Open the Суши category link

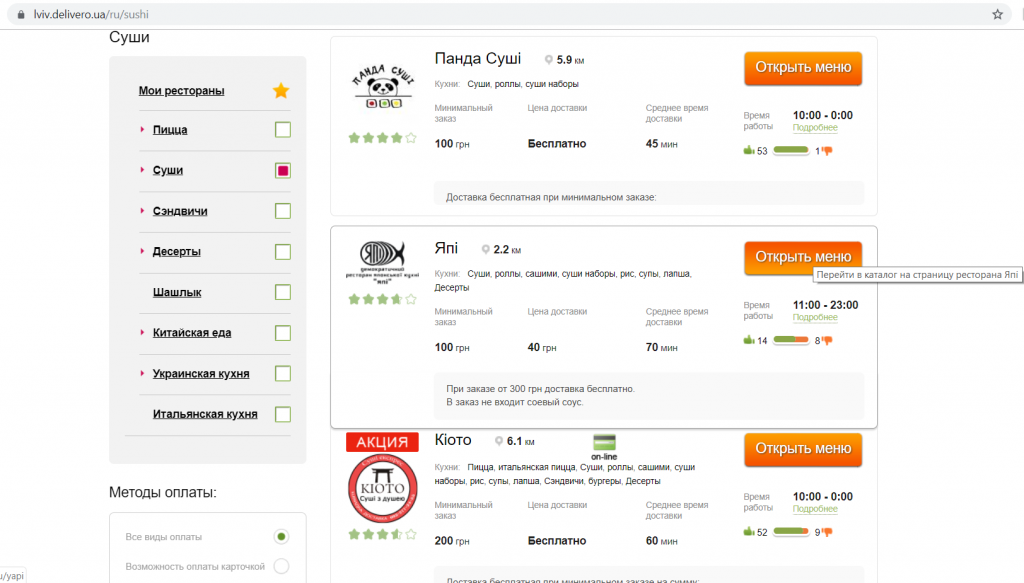[168, 170]
